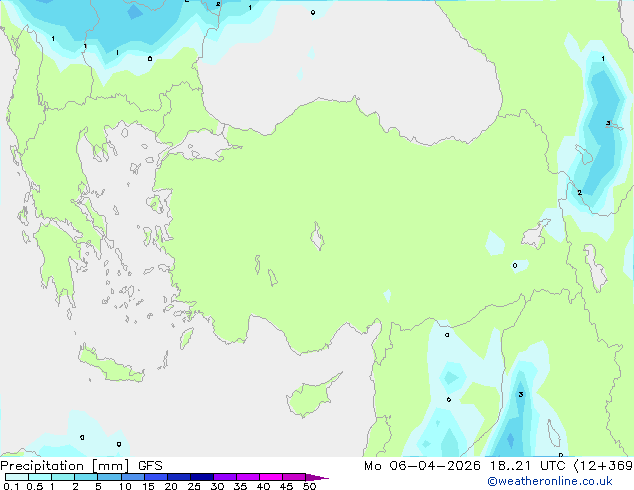Click the '25' legend scale value
This screenshot has height=490, width=634.
coord(194,486)
